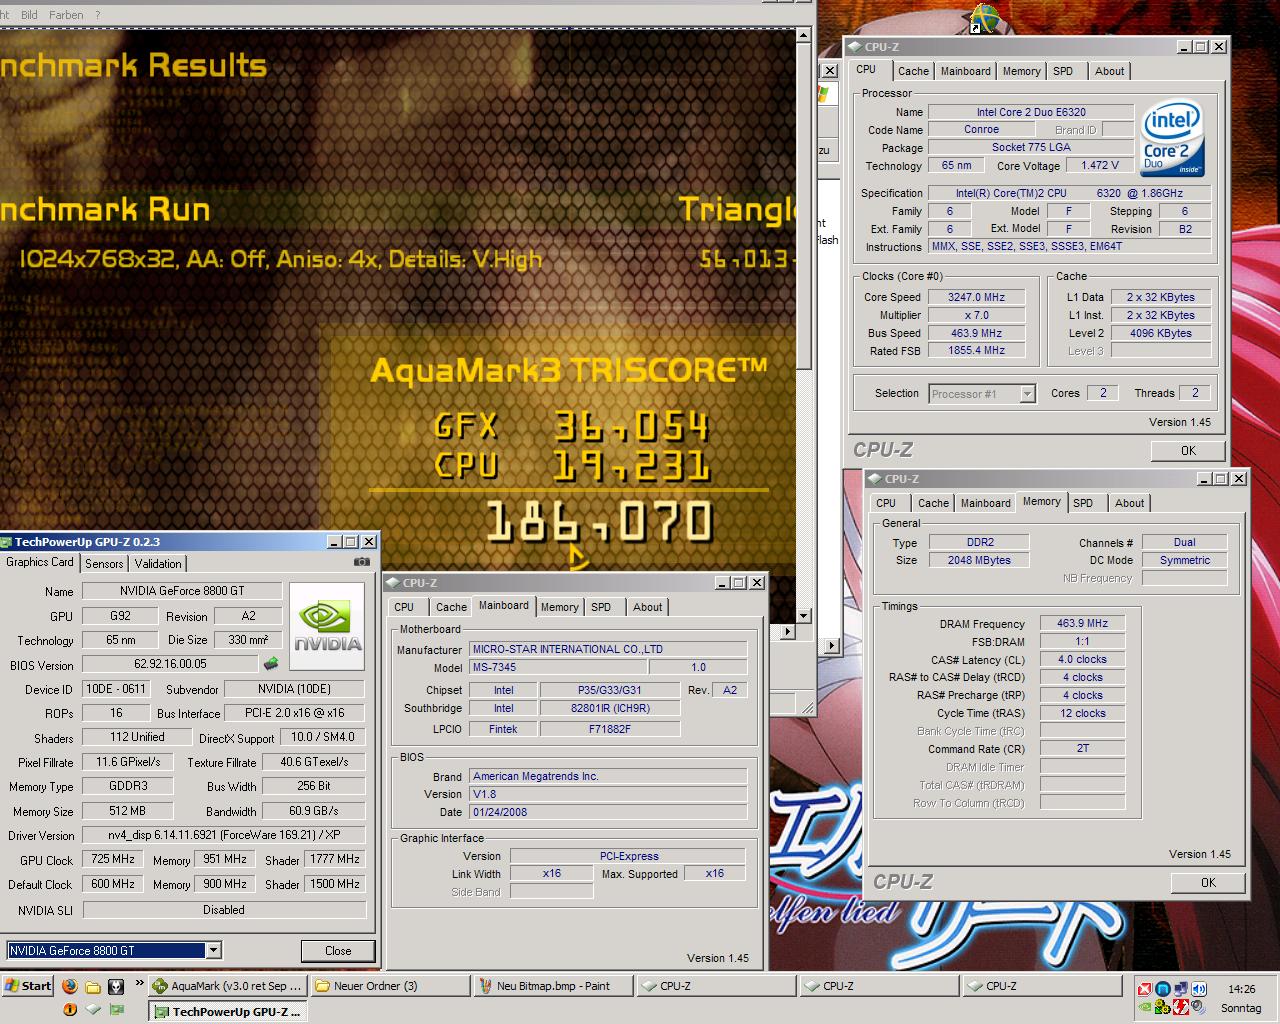Click OK in the Memory CPU-Z window
This screenshot has height=1024, width=1280.
pos(1208,883)
